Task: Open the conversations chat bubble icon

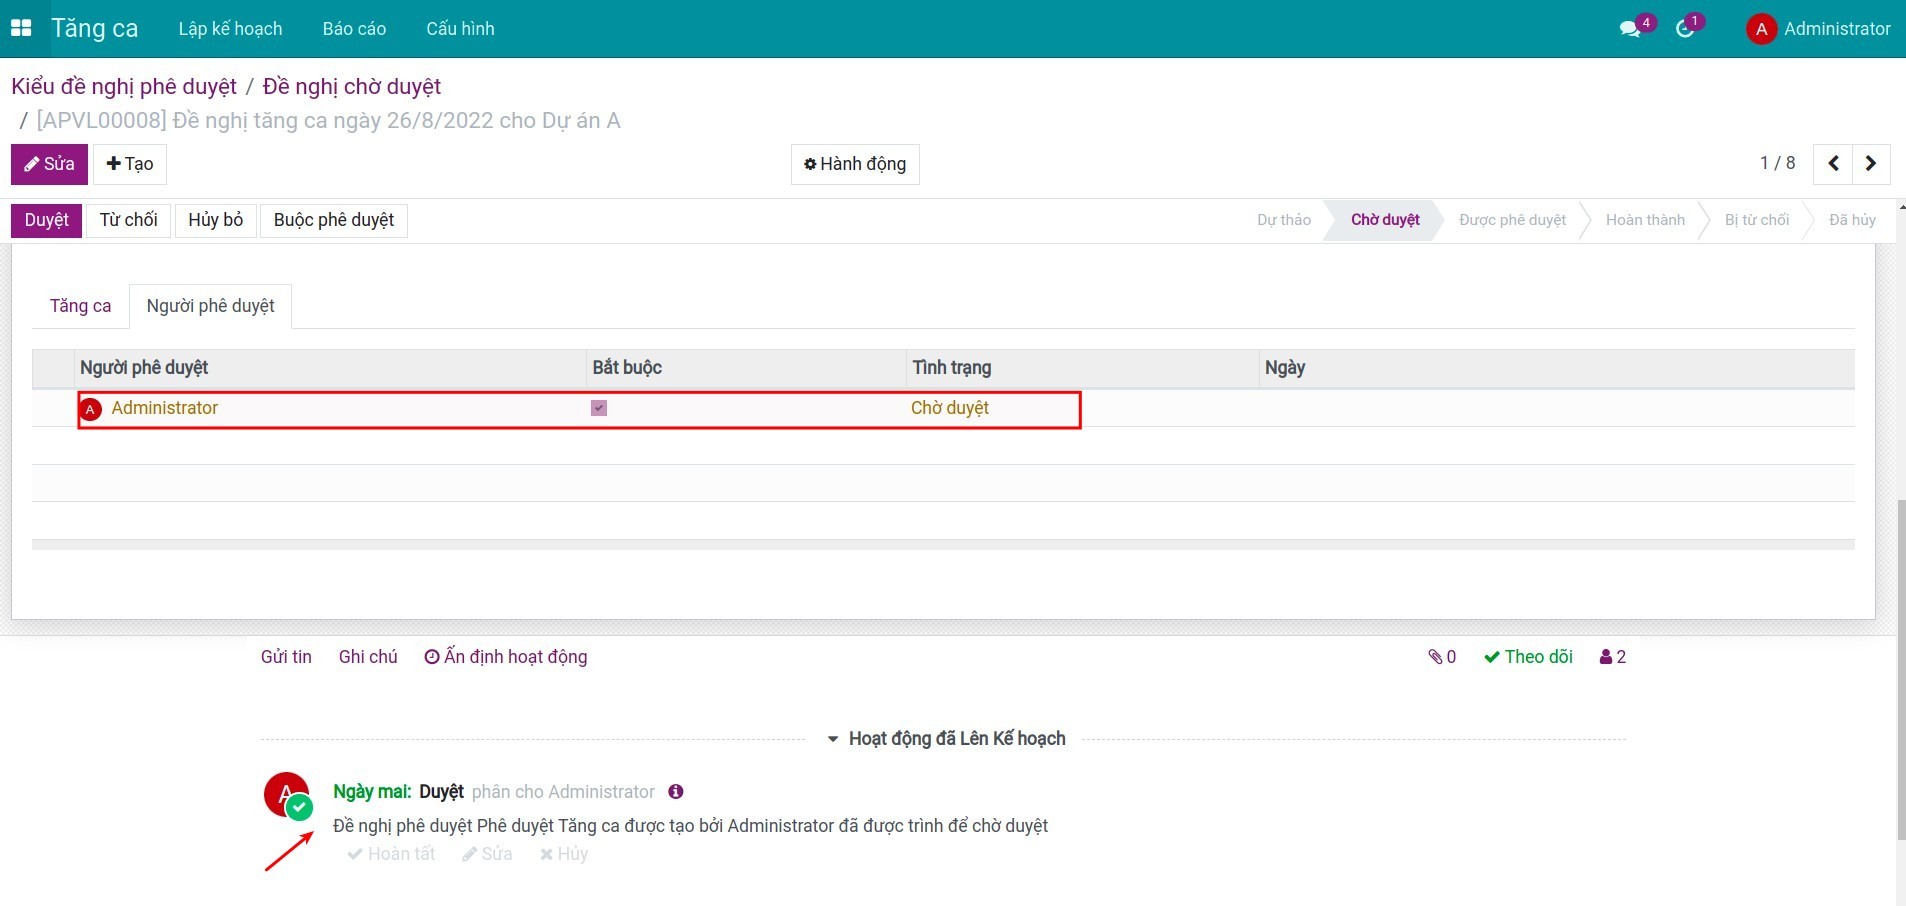Action: coord(1630,28)
